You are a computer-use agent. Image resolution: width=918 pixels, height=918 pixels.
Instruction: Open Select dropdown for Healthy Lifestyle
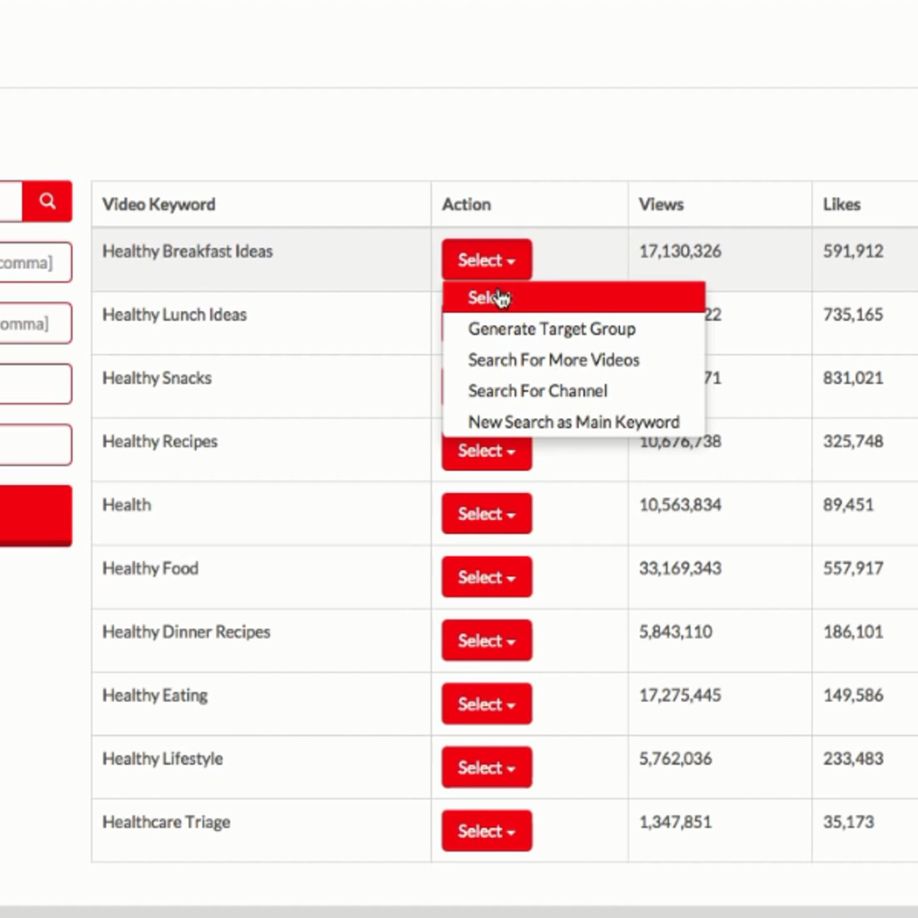pos(486,768)
